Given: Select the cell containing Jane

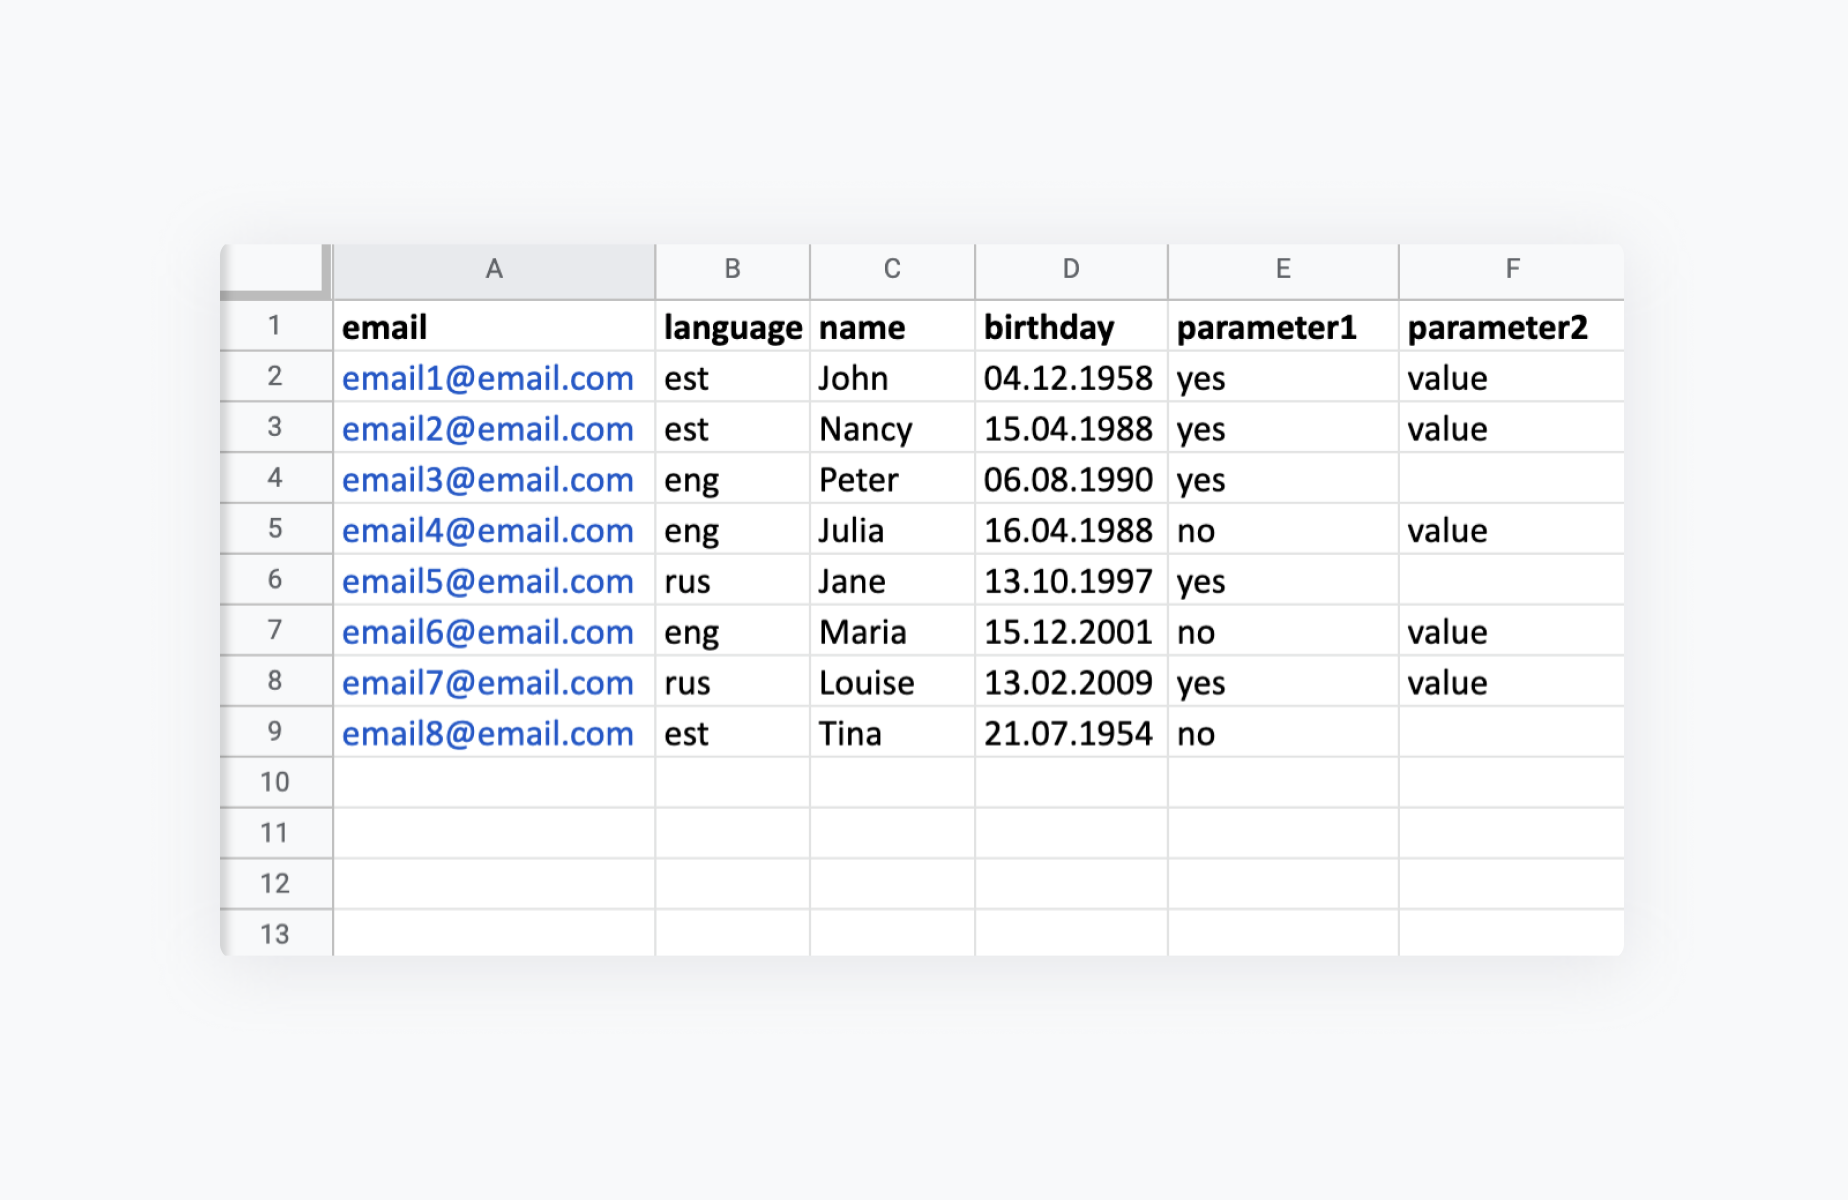Looking at the screenshot, I should pos(892,580).
